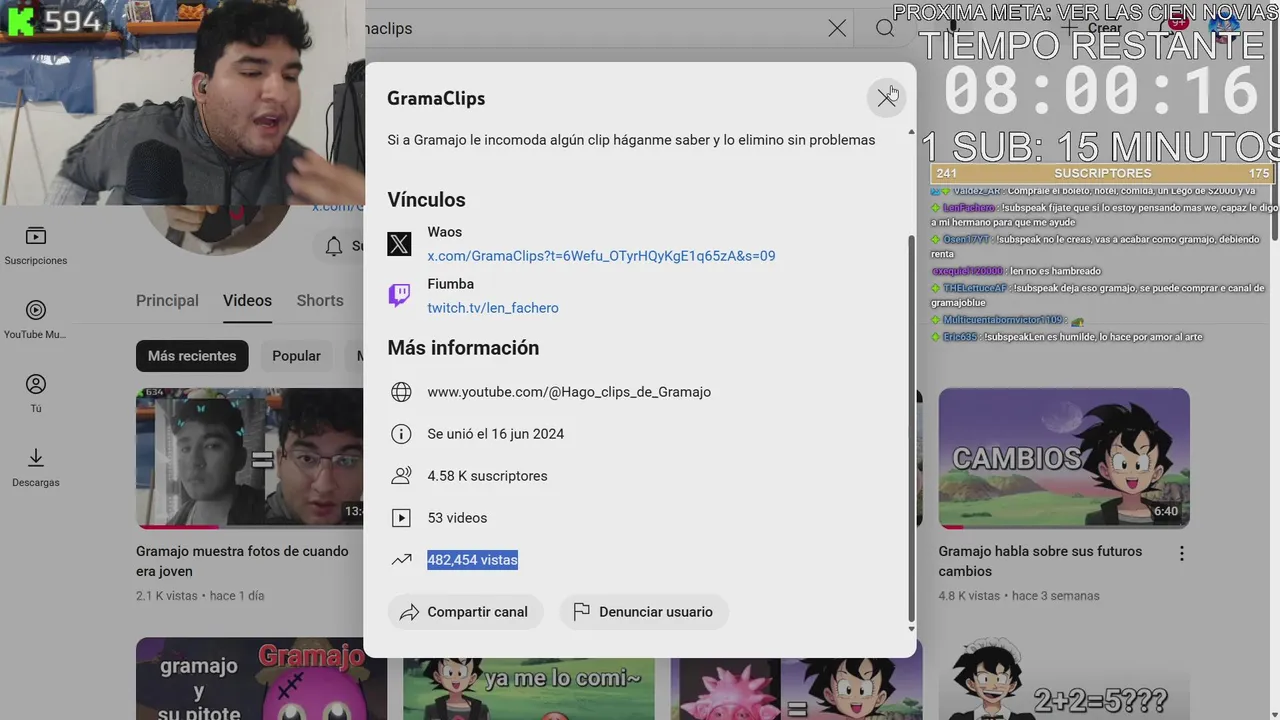Screen dimensions: 1280x720
Task: Open the CAMBIOS video thumbnail
Action: [x=1064, y=458]
